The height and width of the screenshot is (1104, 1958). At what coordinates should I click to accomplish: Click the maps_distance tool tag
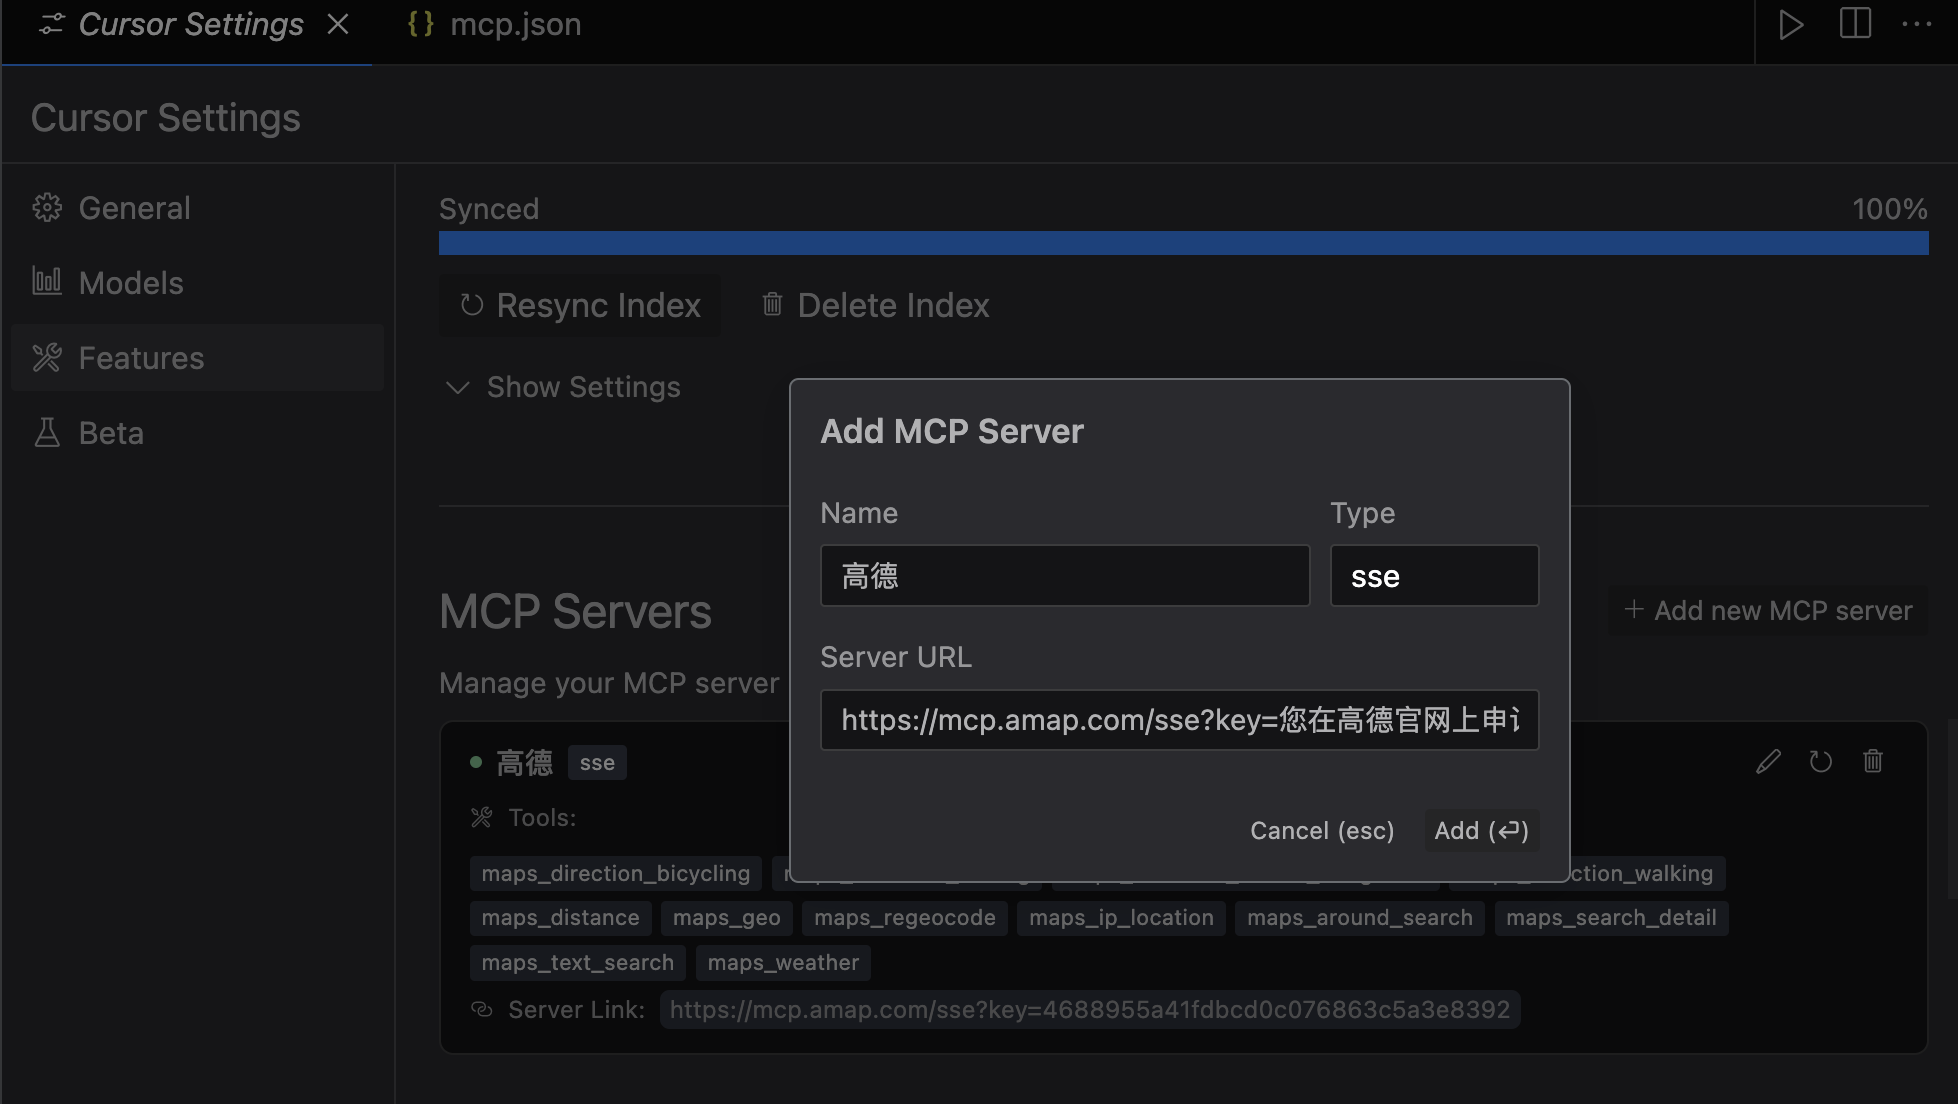click(x=561, y=918)
